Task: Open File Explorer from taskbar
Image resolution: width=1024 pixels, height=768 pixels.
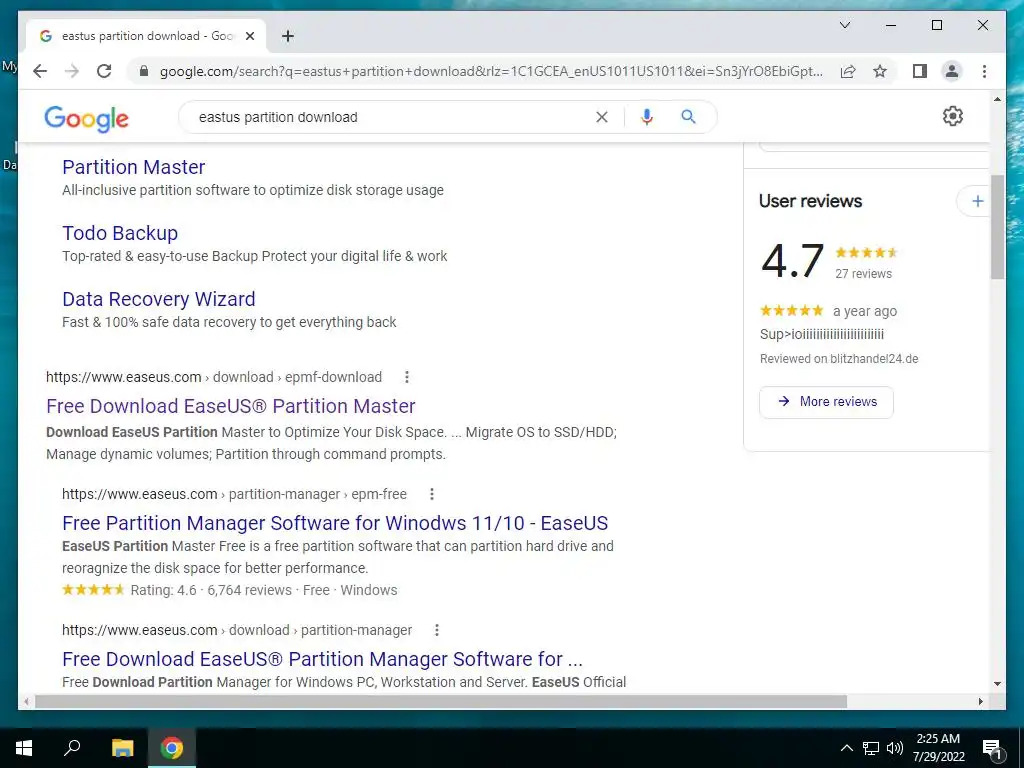Action: 122,748
